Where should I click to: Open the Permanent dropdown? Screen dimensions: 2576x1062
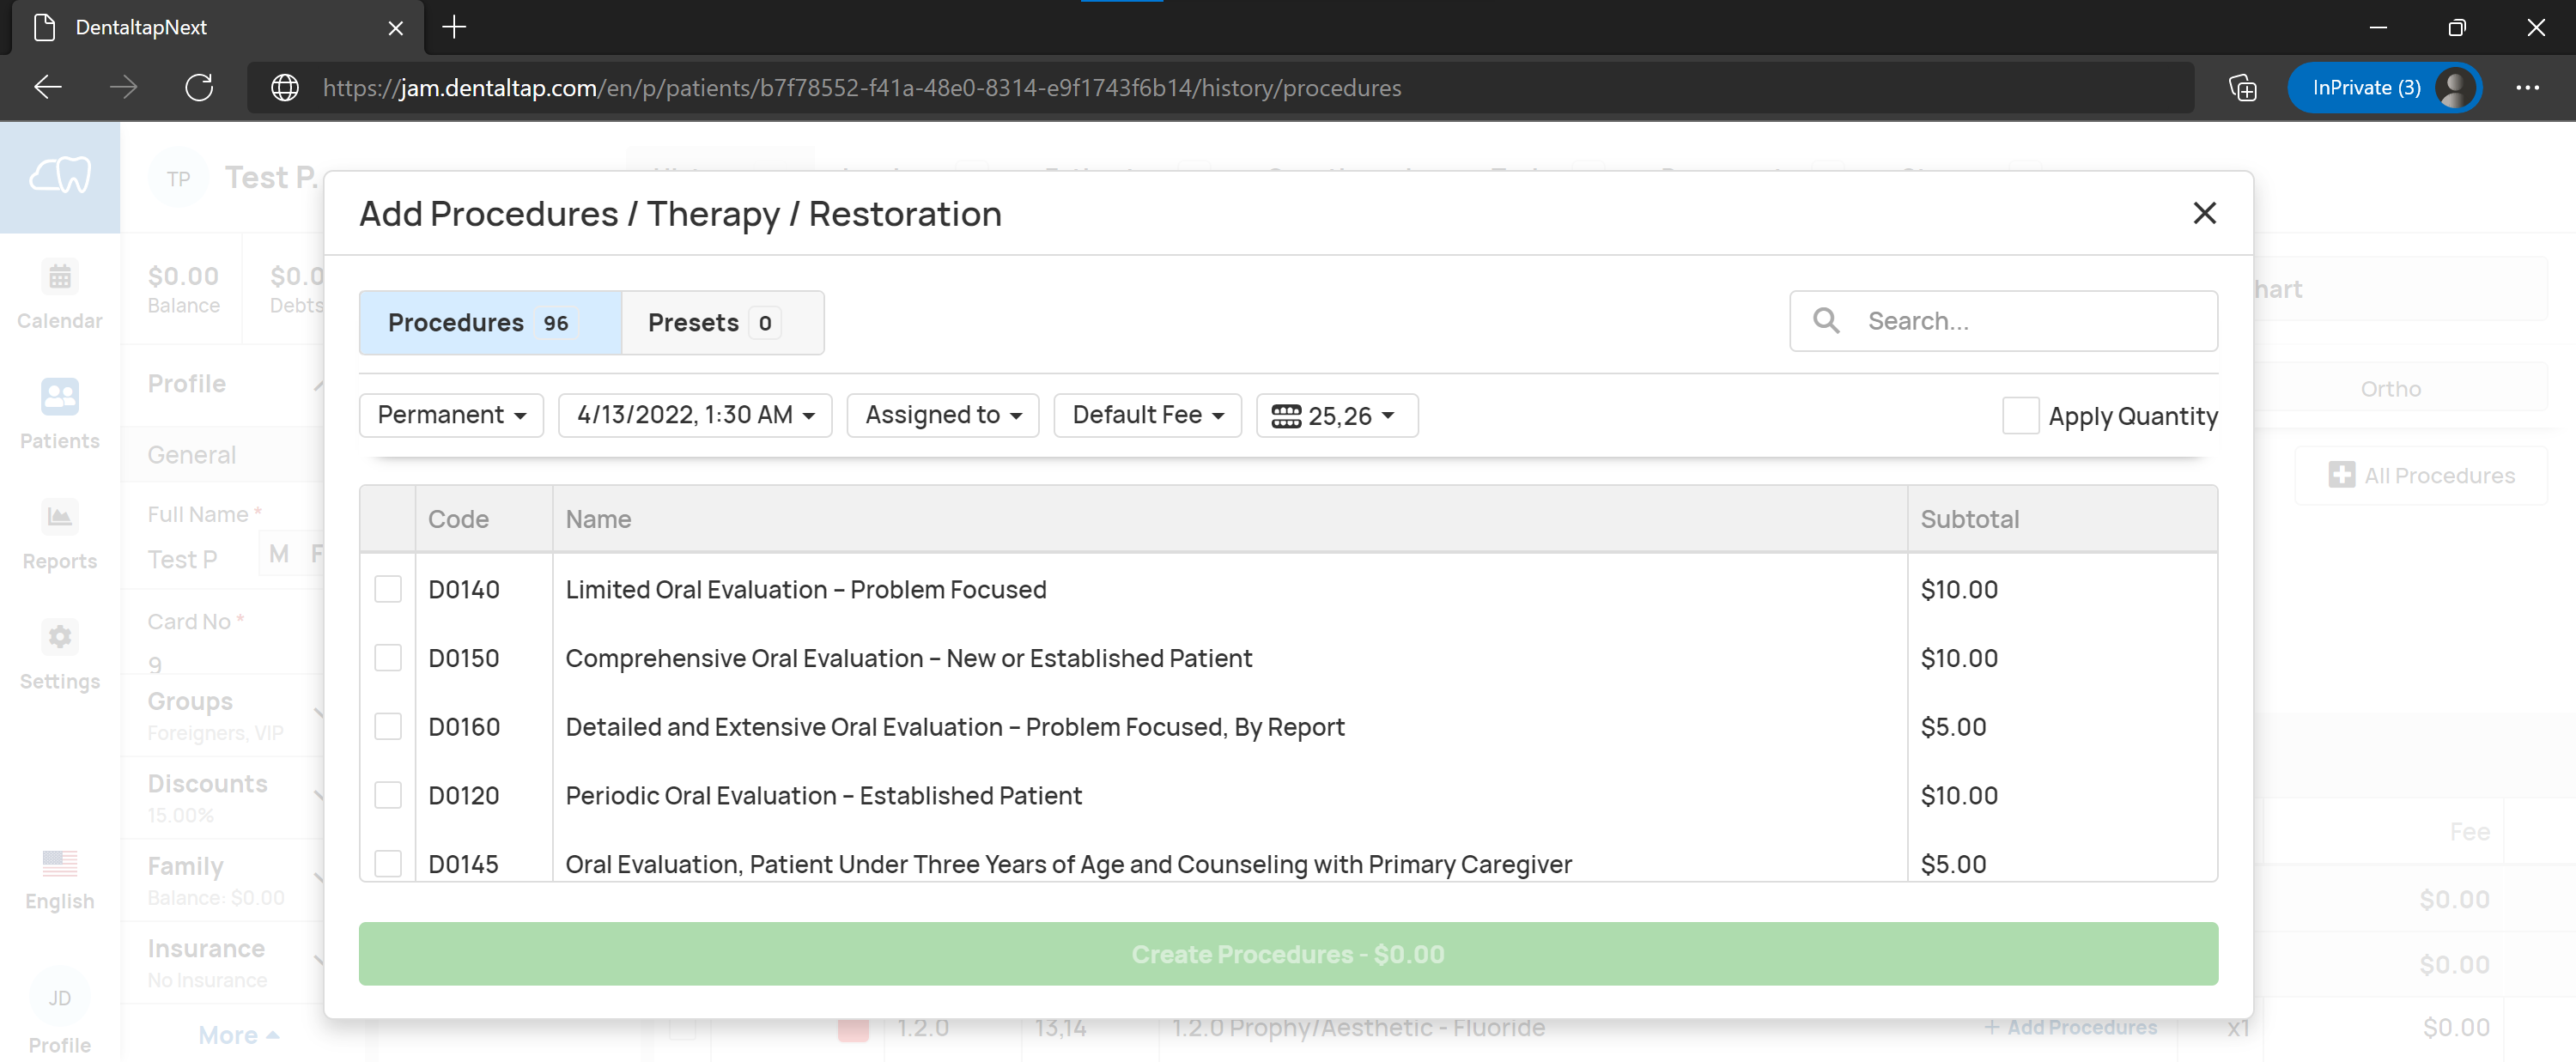451,415
